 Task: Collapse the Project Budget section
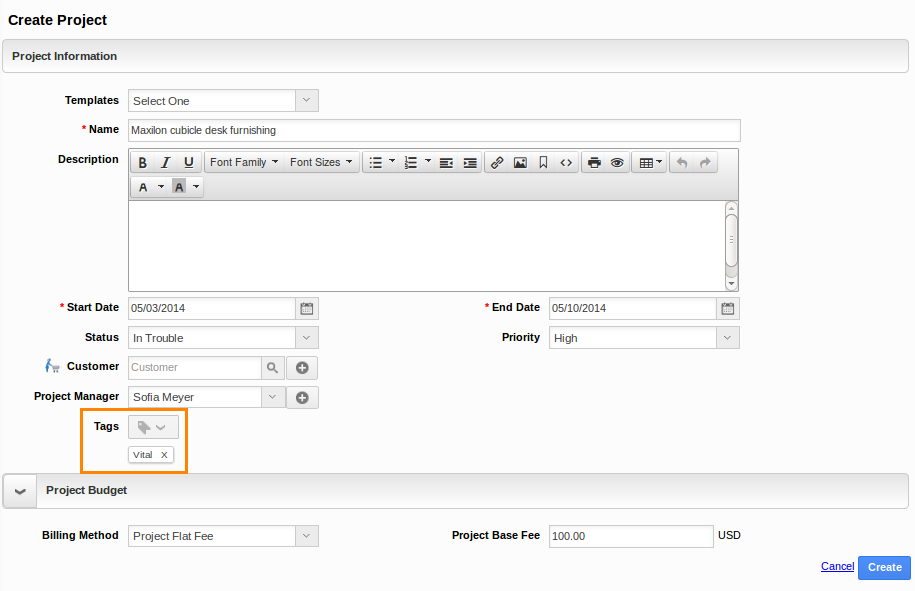point(19,491)
